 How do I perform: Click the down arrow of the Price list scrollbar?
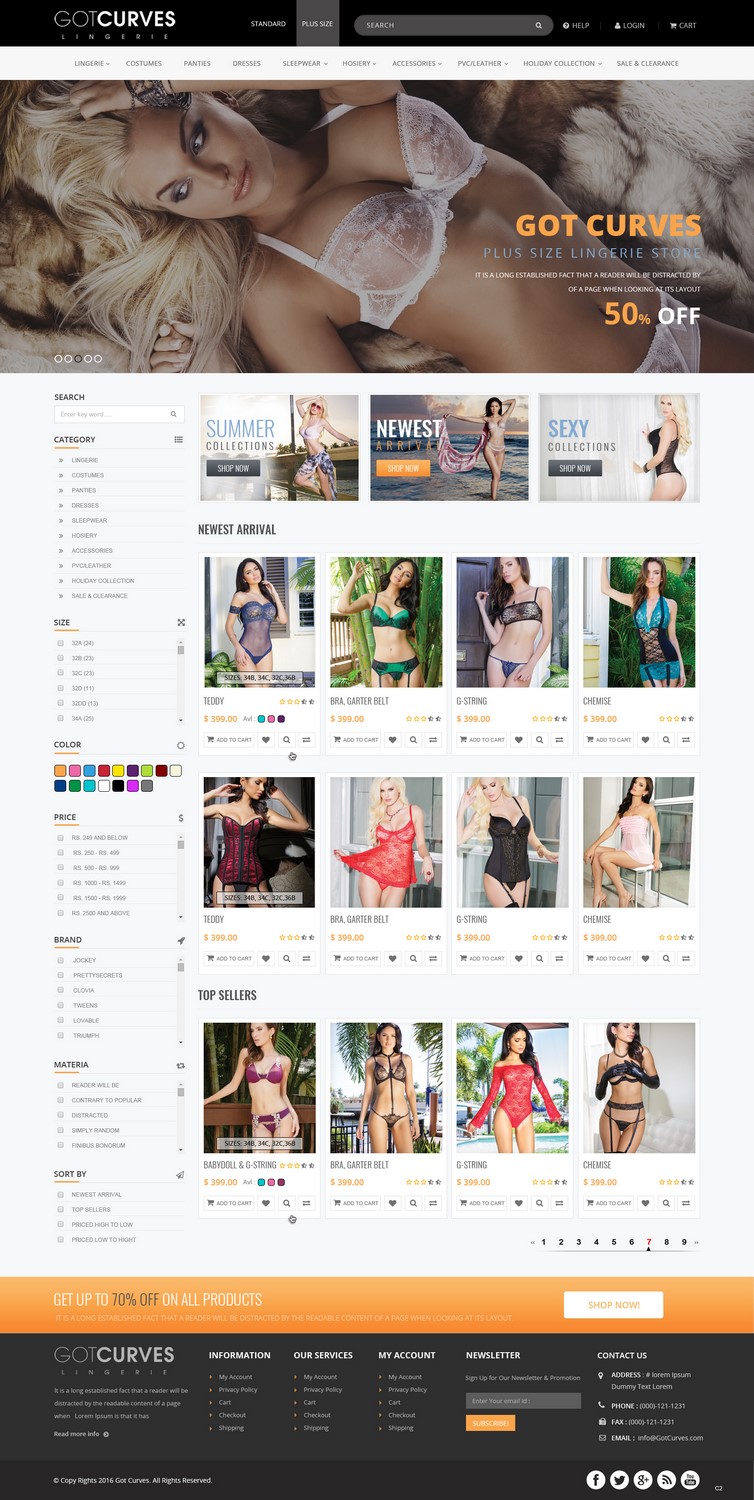[181, 916]
